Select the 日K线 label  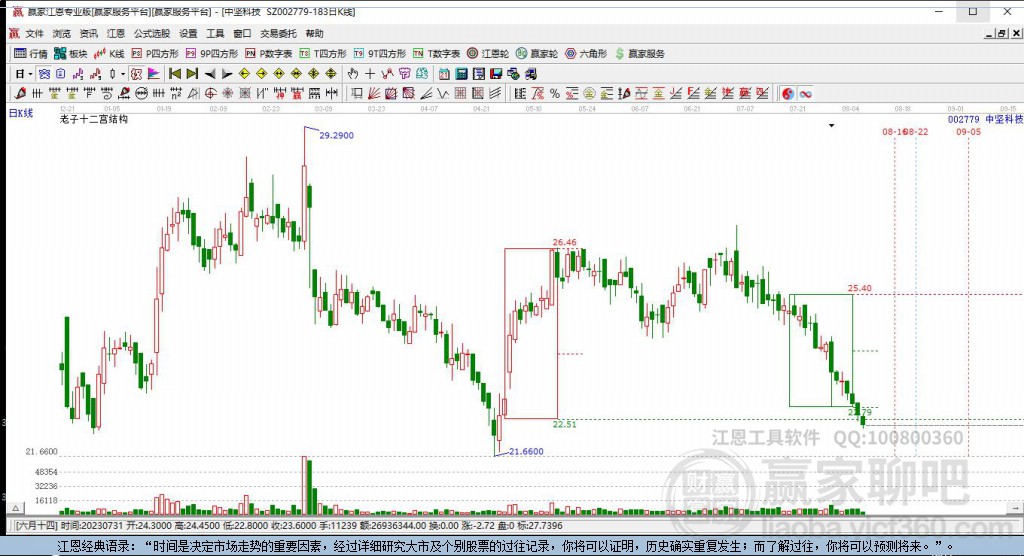(x=20, y=113)
